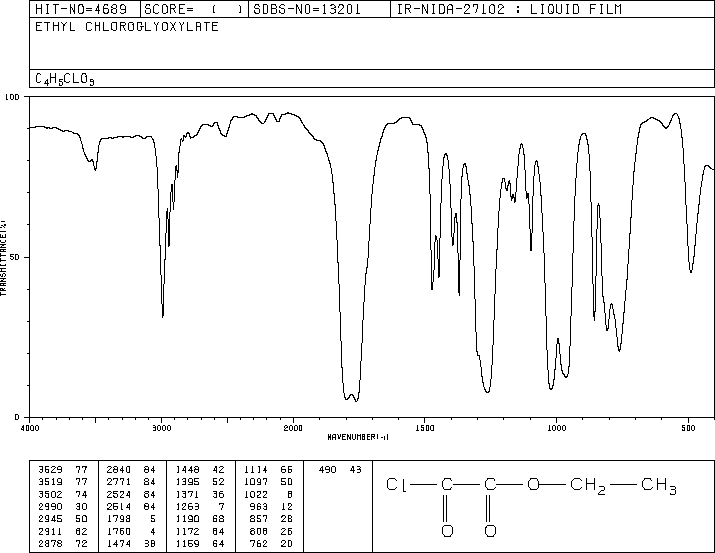Viewport: 715px width, 553px height.
Task: Click transmittance '42' beside peak 1448
Action: (218, 470)
